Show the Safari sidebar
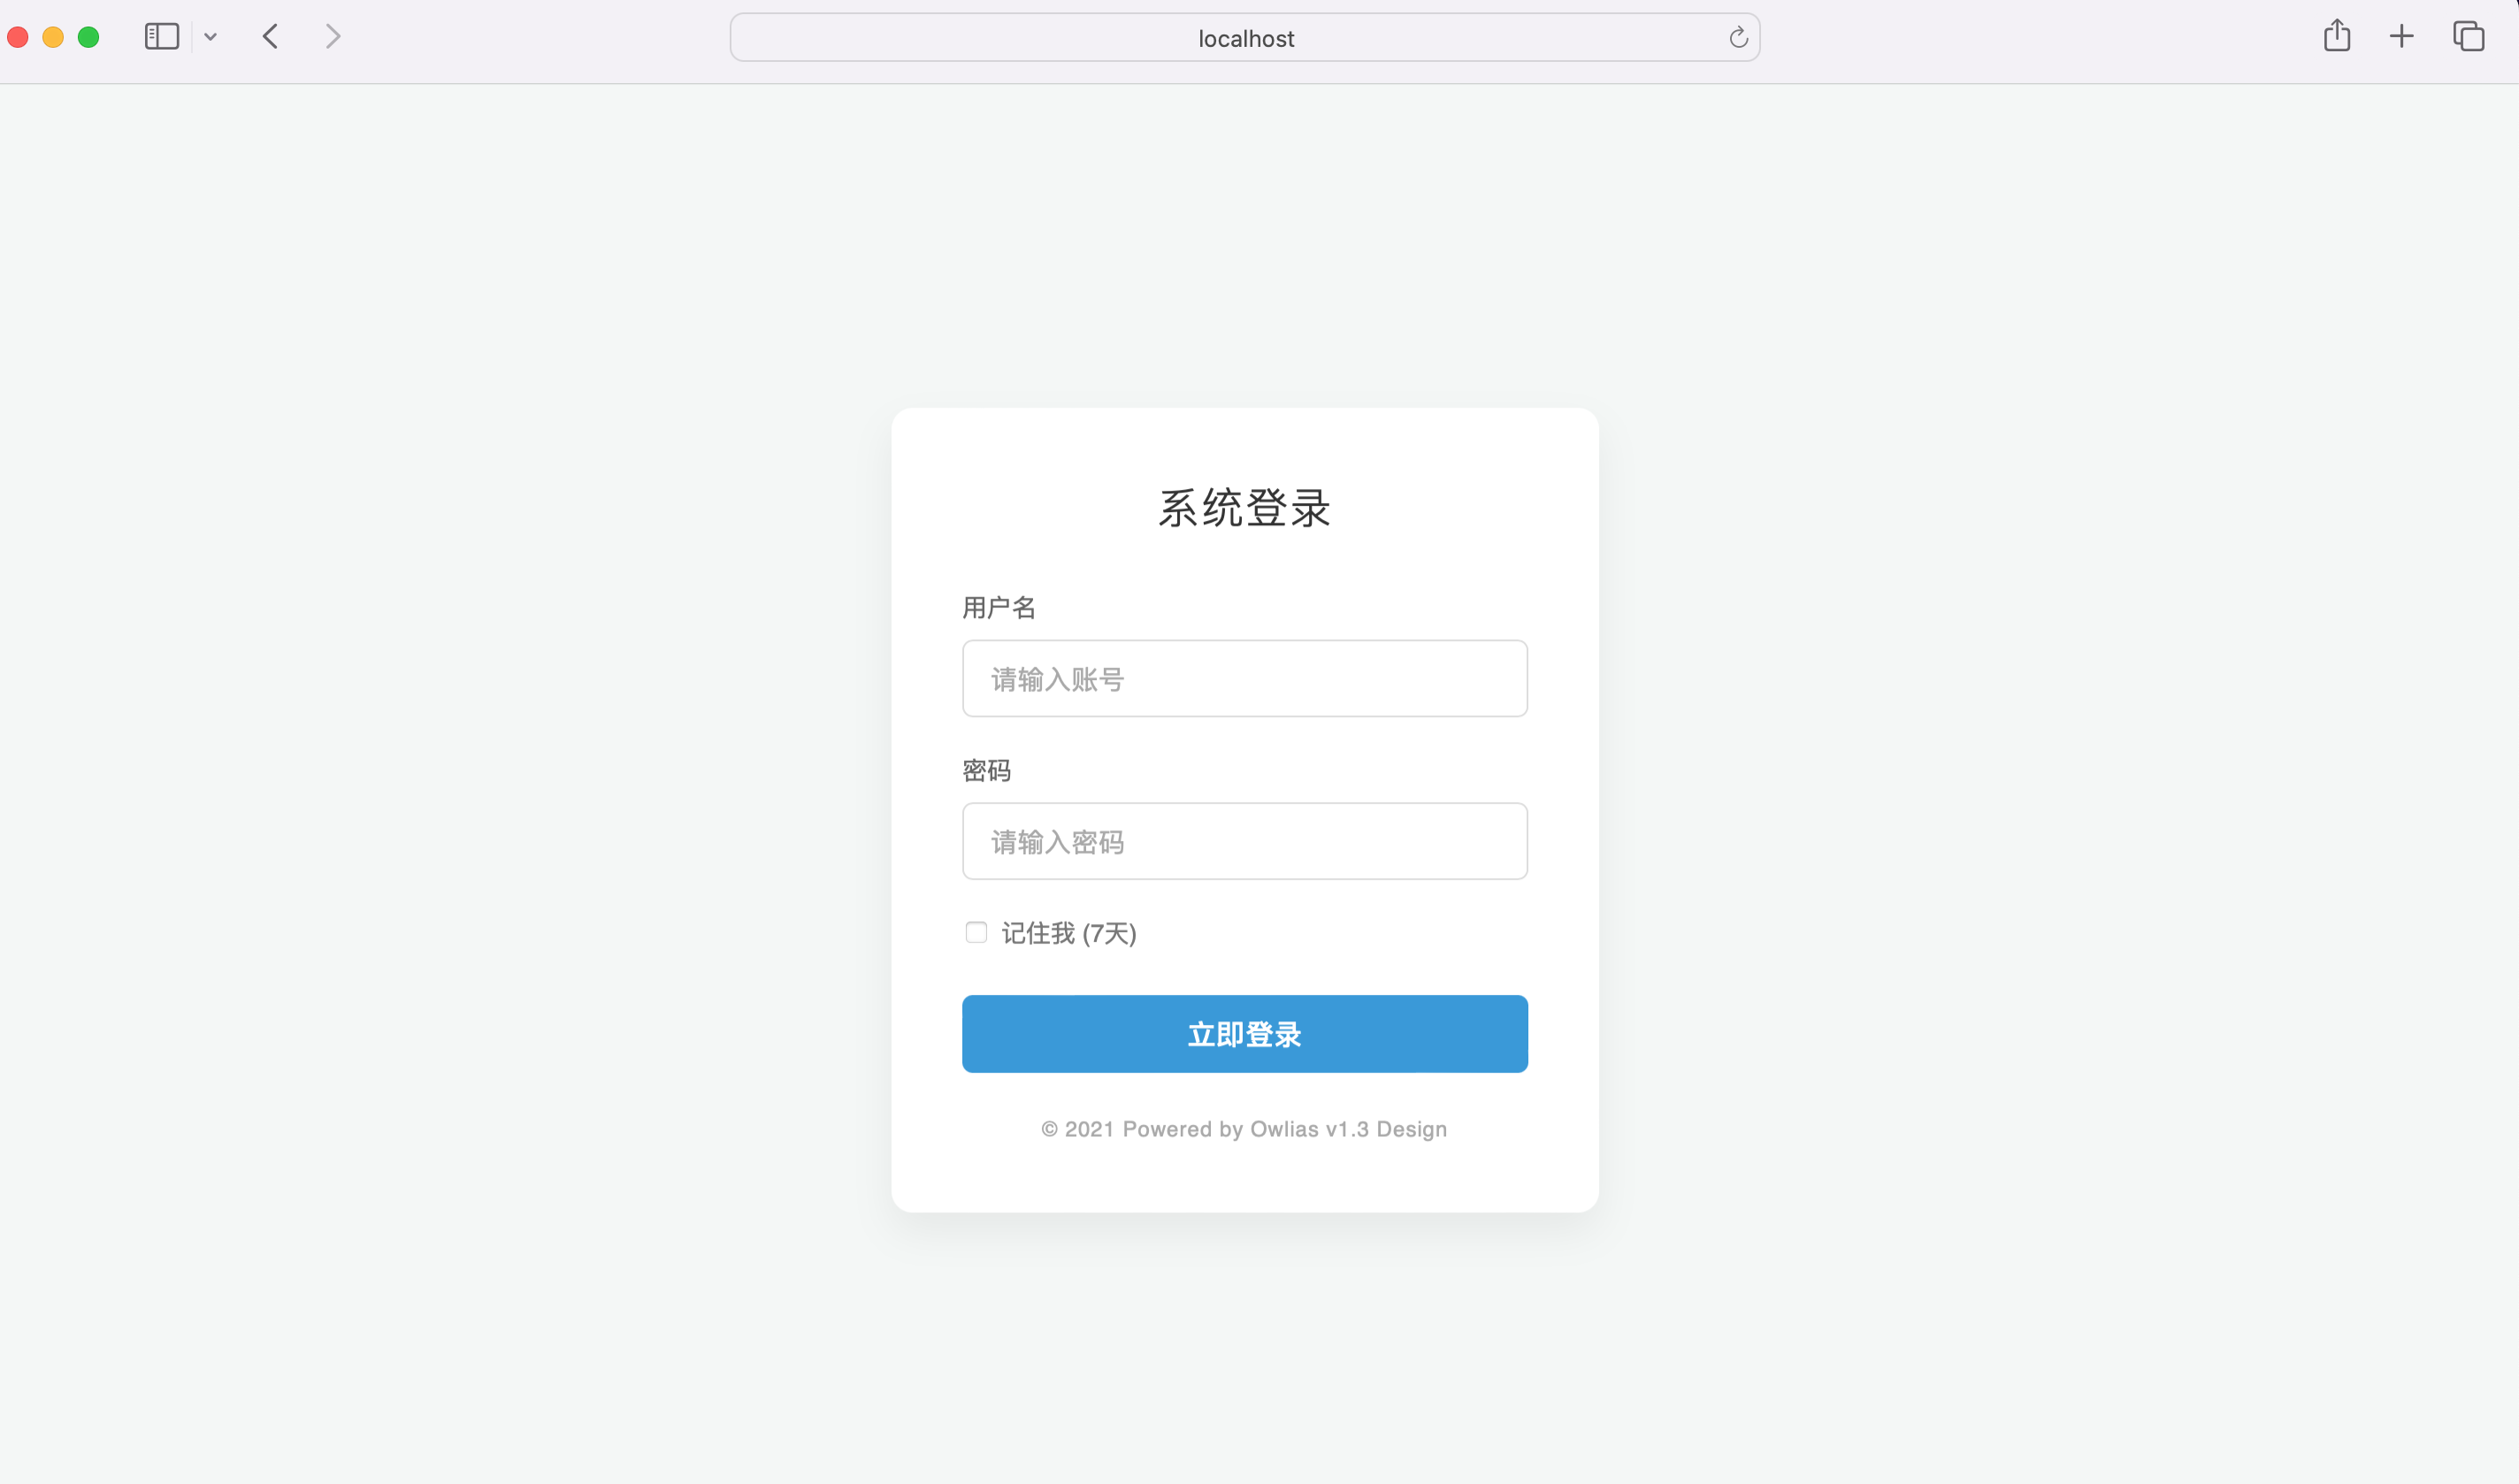The height and width of the screenshot is (1484, 2519). (x=161, y=37)
